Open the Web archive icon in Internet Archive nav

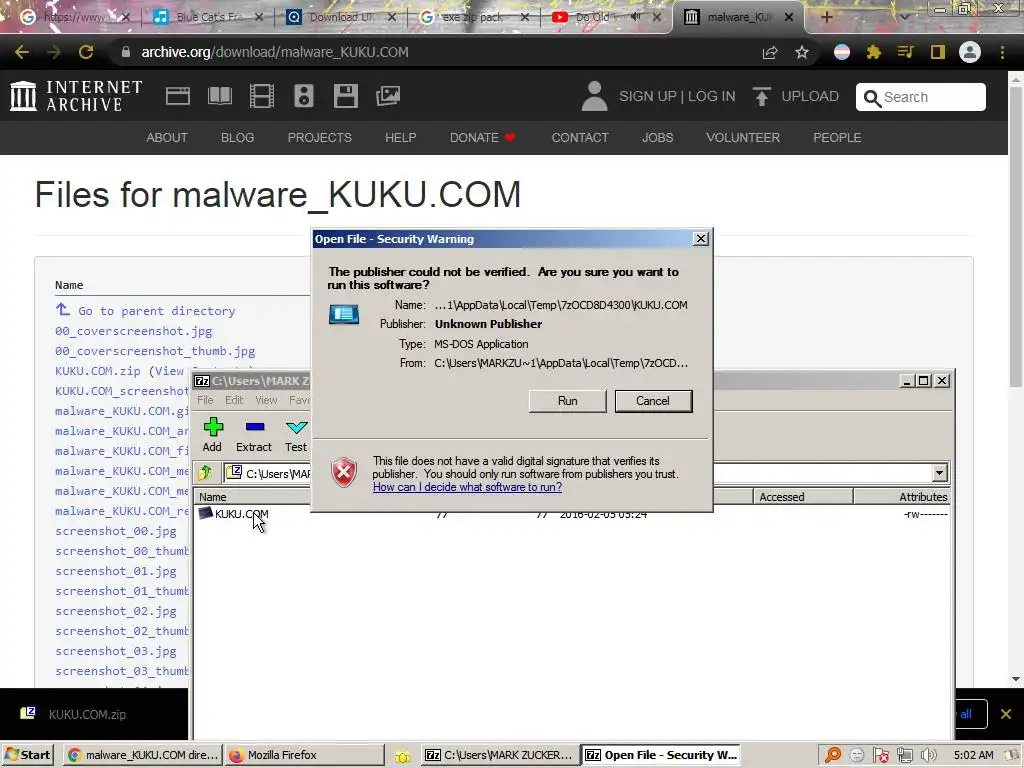[x=178, y=96]
